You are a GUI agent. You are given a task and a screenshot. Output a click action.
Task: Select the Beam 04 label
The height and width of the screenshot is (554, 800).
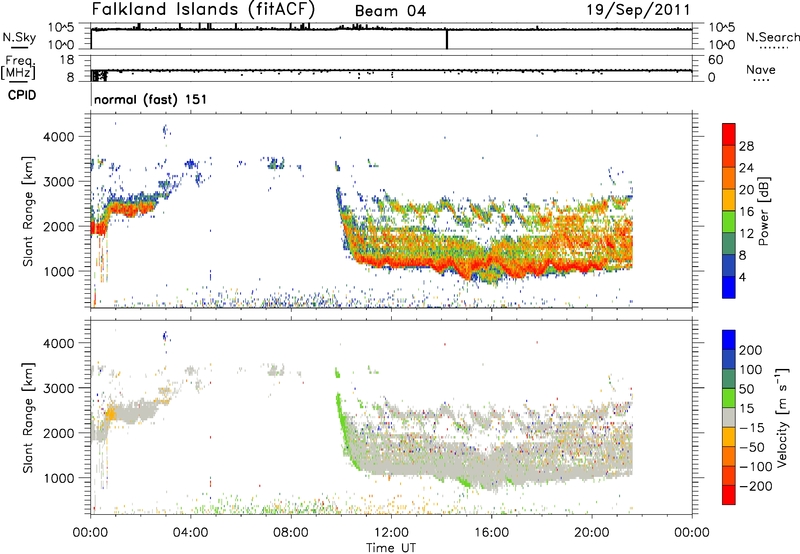(390, 11)
